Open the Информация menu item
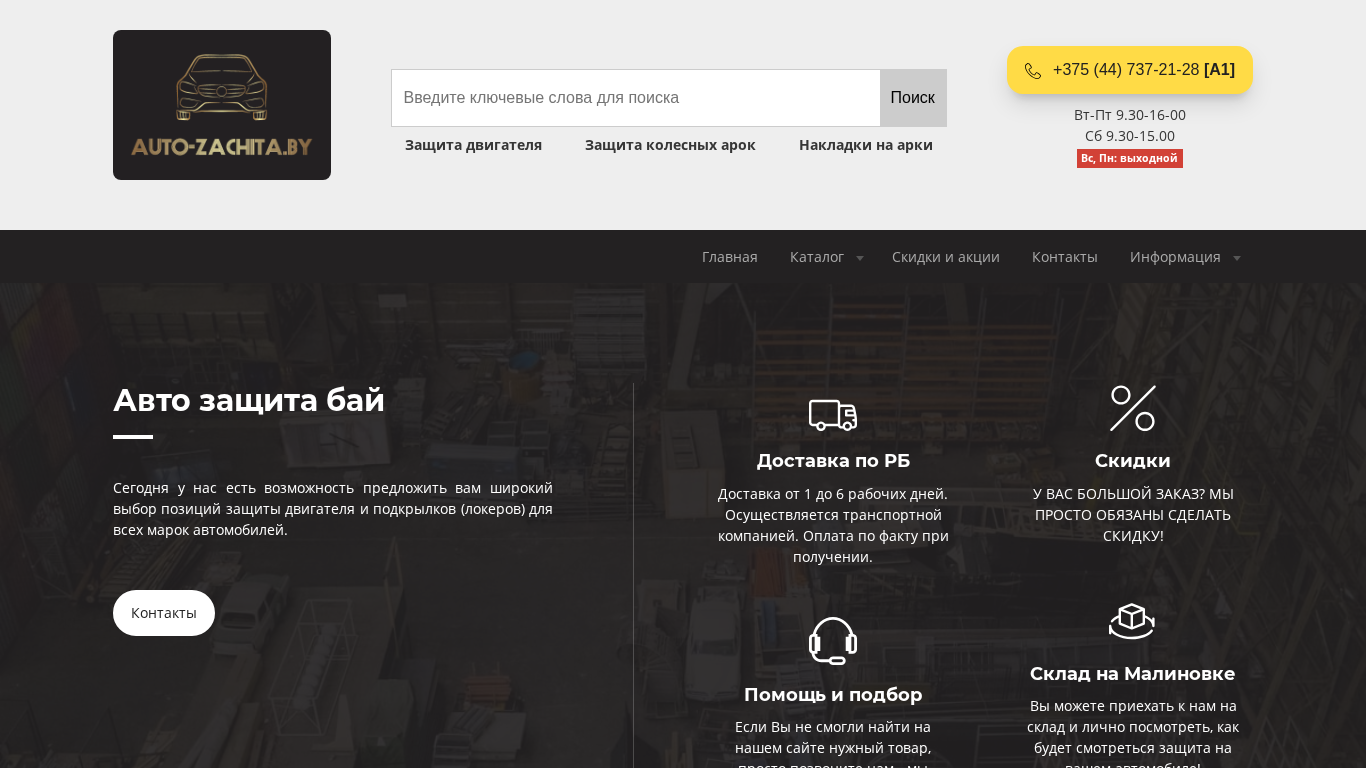Image resolution: width=1366 pixels, height=768 pixels. click(x=1175, y=257)
